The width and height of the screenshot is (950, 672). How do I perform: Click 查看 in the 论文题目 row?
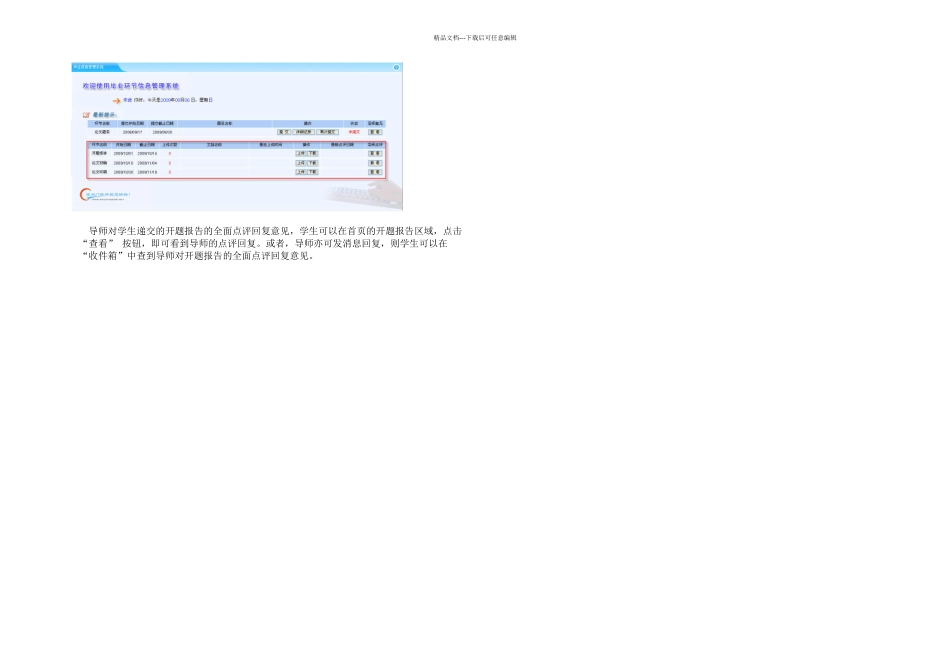[x=375, y=131]
